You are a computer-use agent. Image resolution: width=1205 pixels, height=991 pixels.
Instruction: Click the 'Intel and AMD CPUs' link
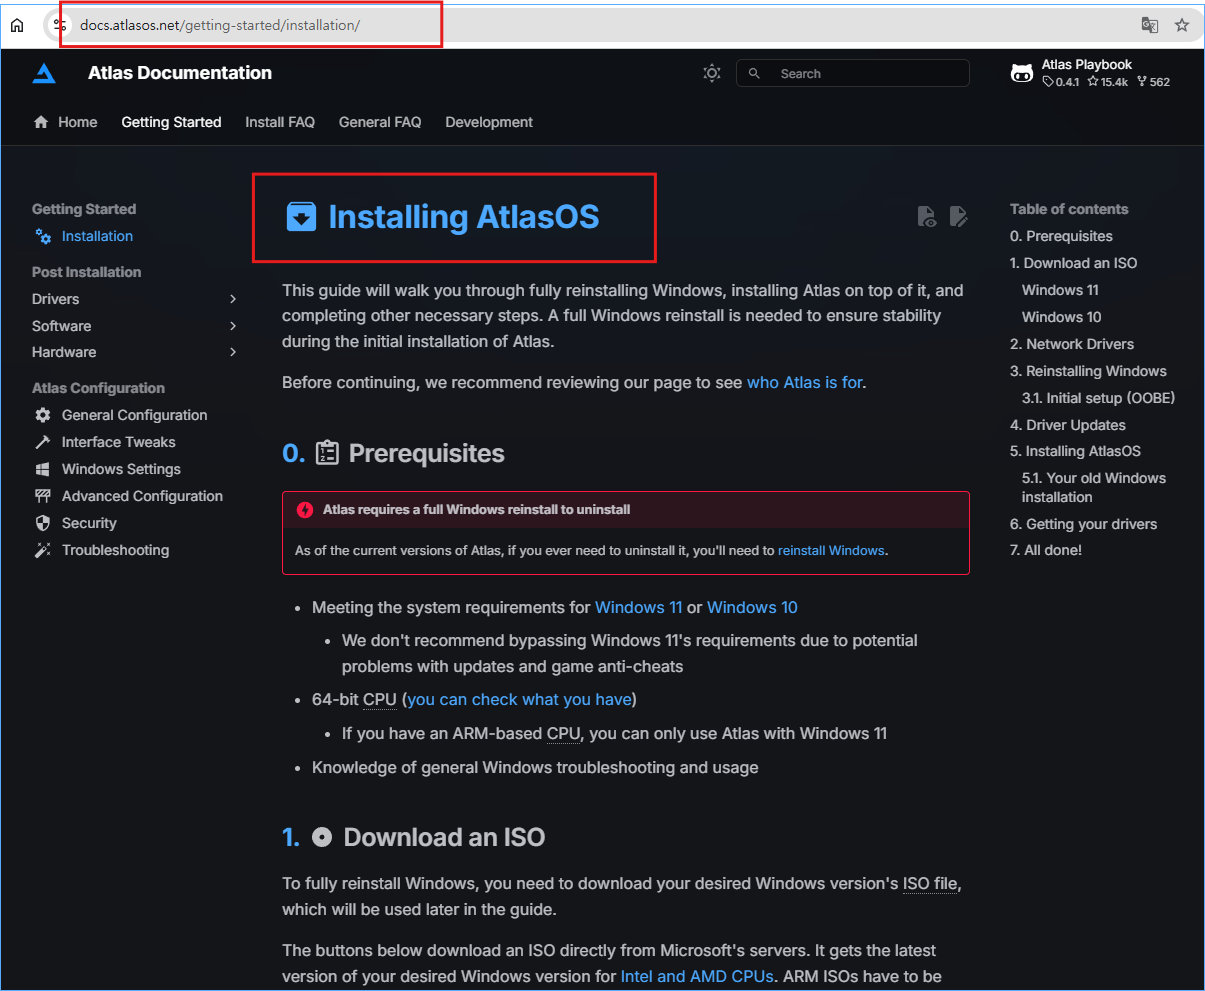pos(697,976)
